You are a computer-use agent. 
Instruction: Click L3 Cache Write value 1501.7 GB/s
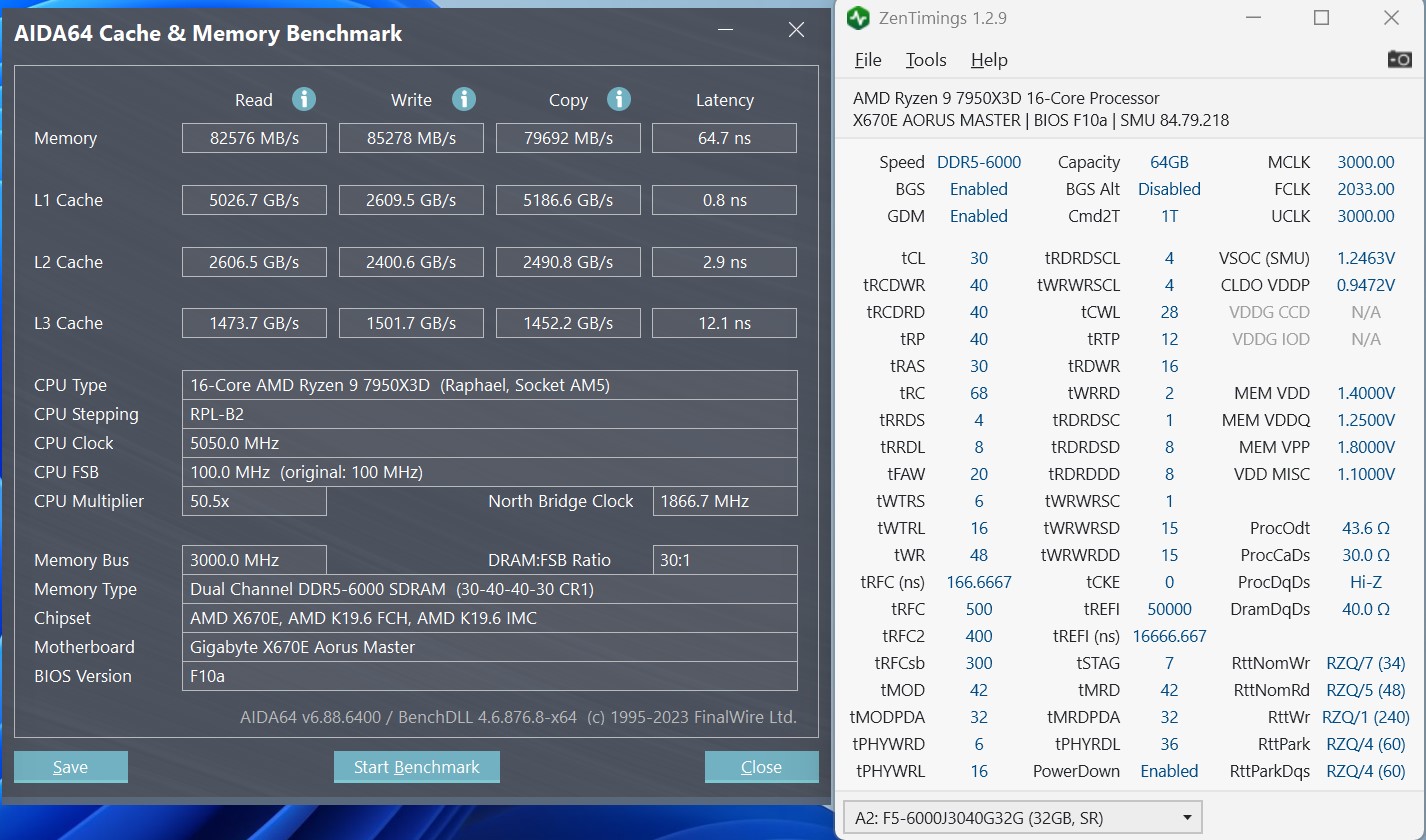point(411,323)
